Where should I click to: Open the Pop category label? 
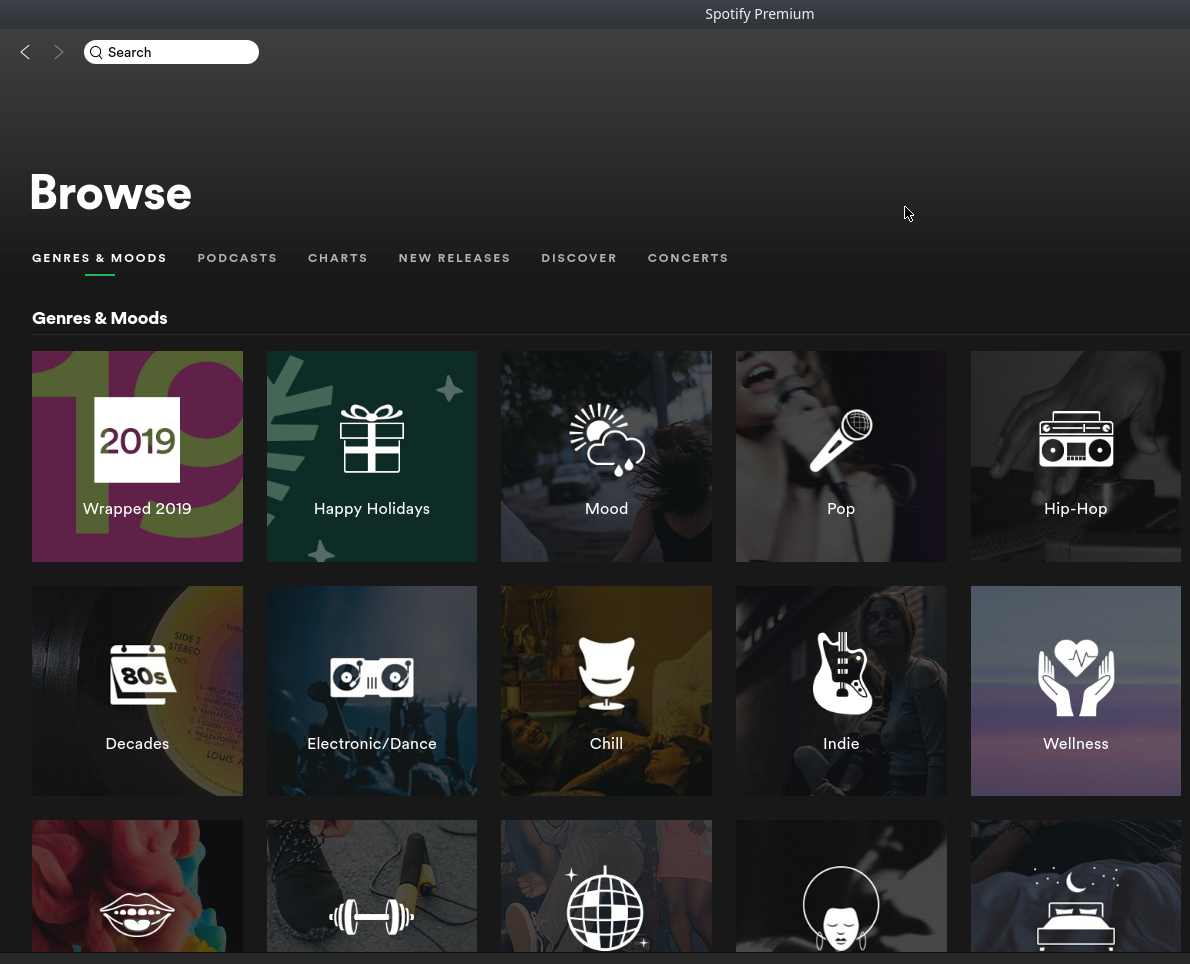point(841,509)
